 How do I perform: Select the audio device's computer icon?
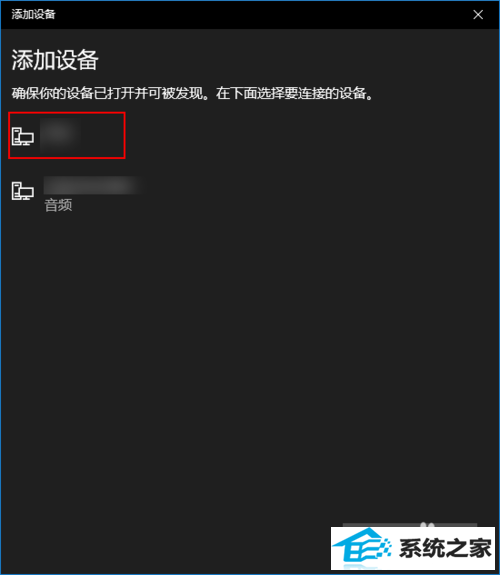23,191
